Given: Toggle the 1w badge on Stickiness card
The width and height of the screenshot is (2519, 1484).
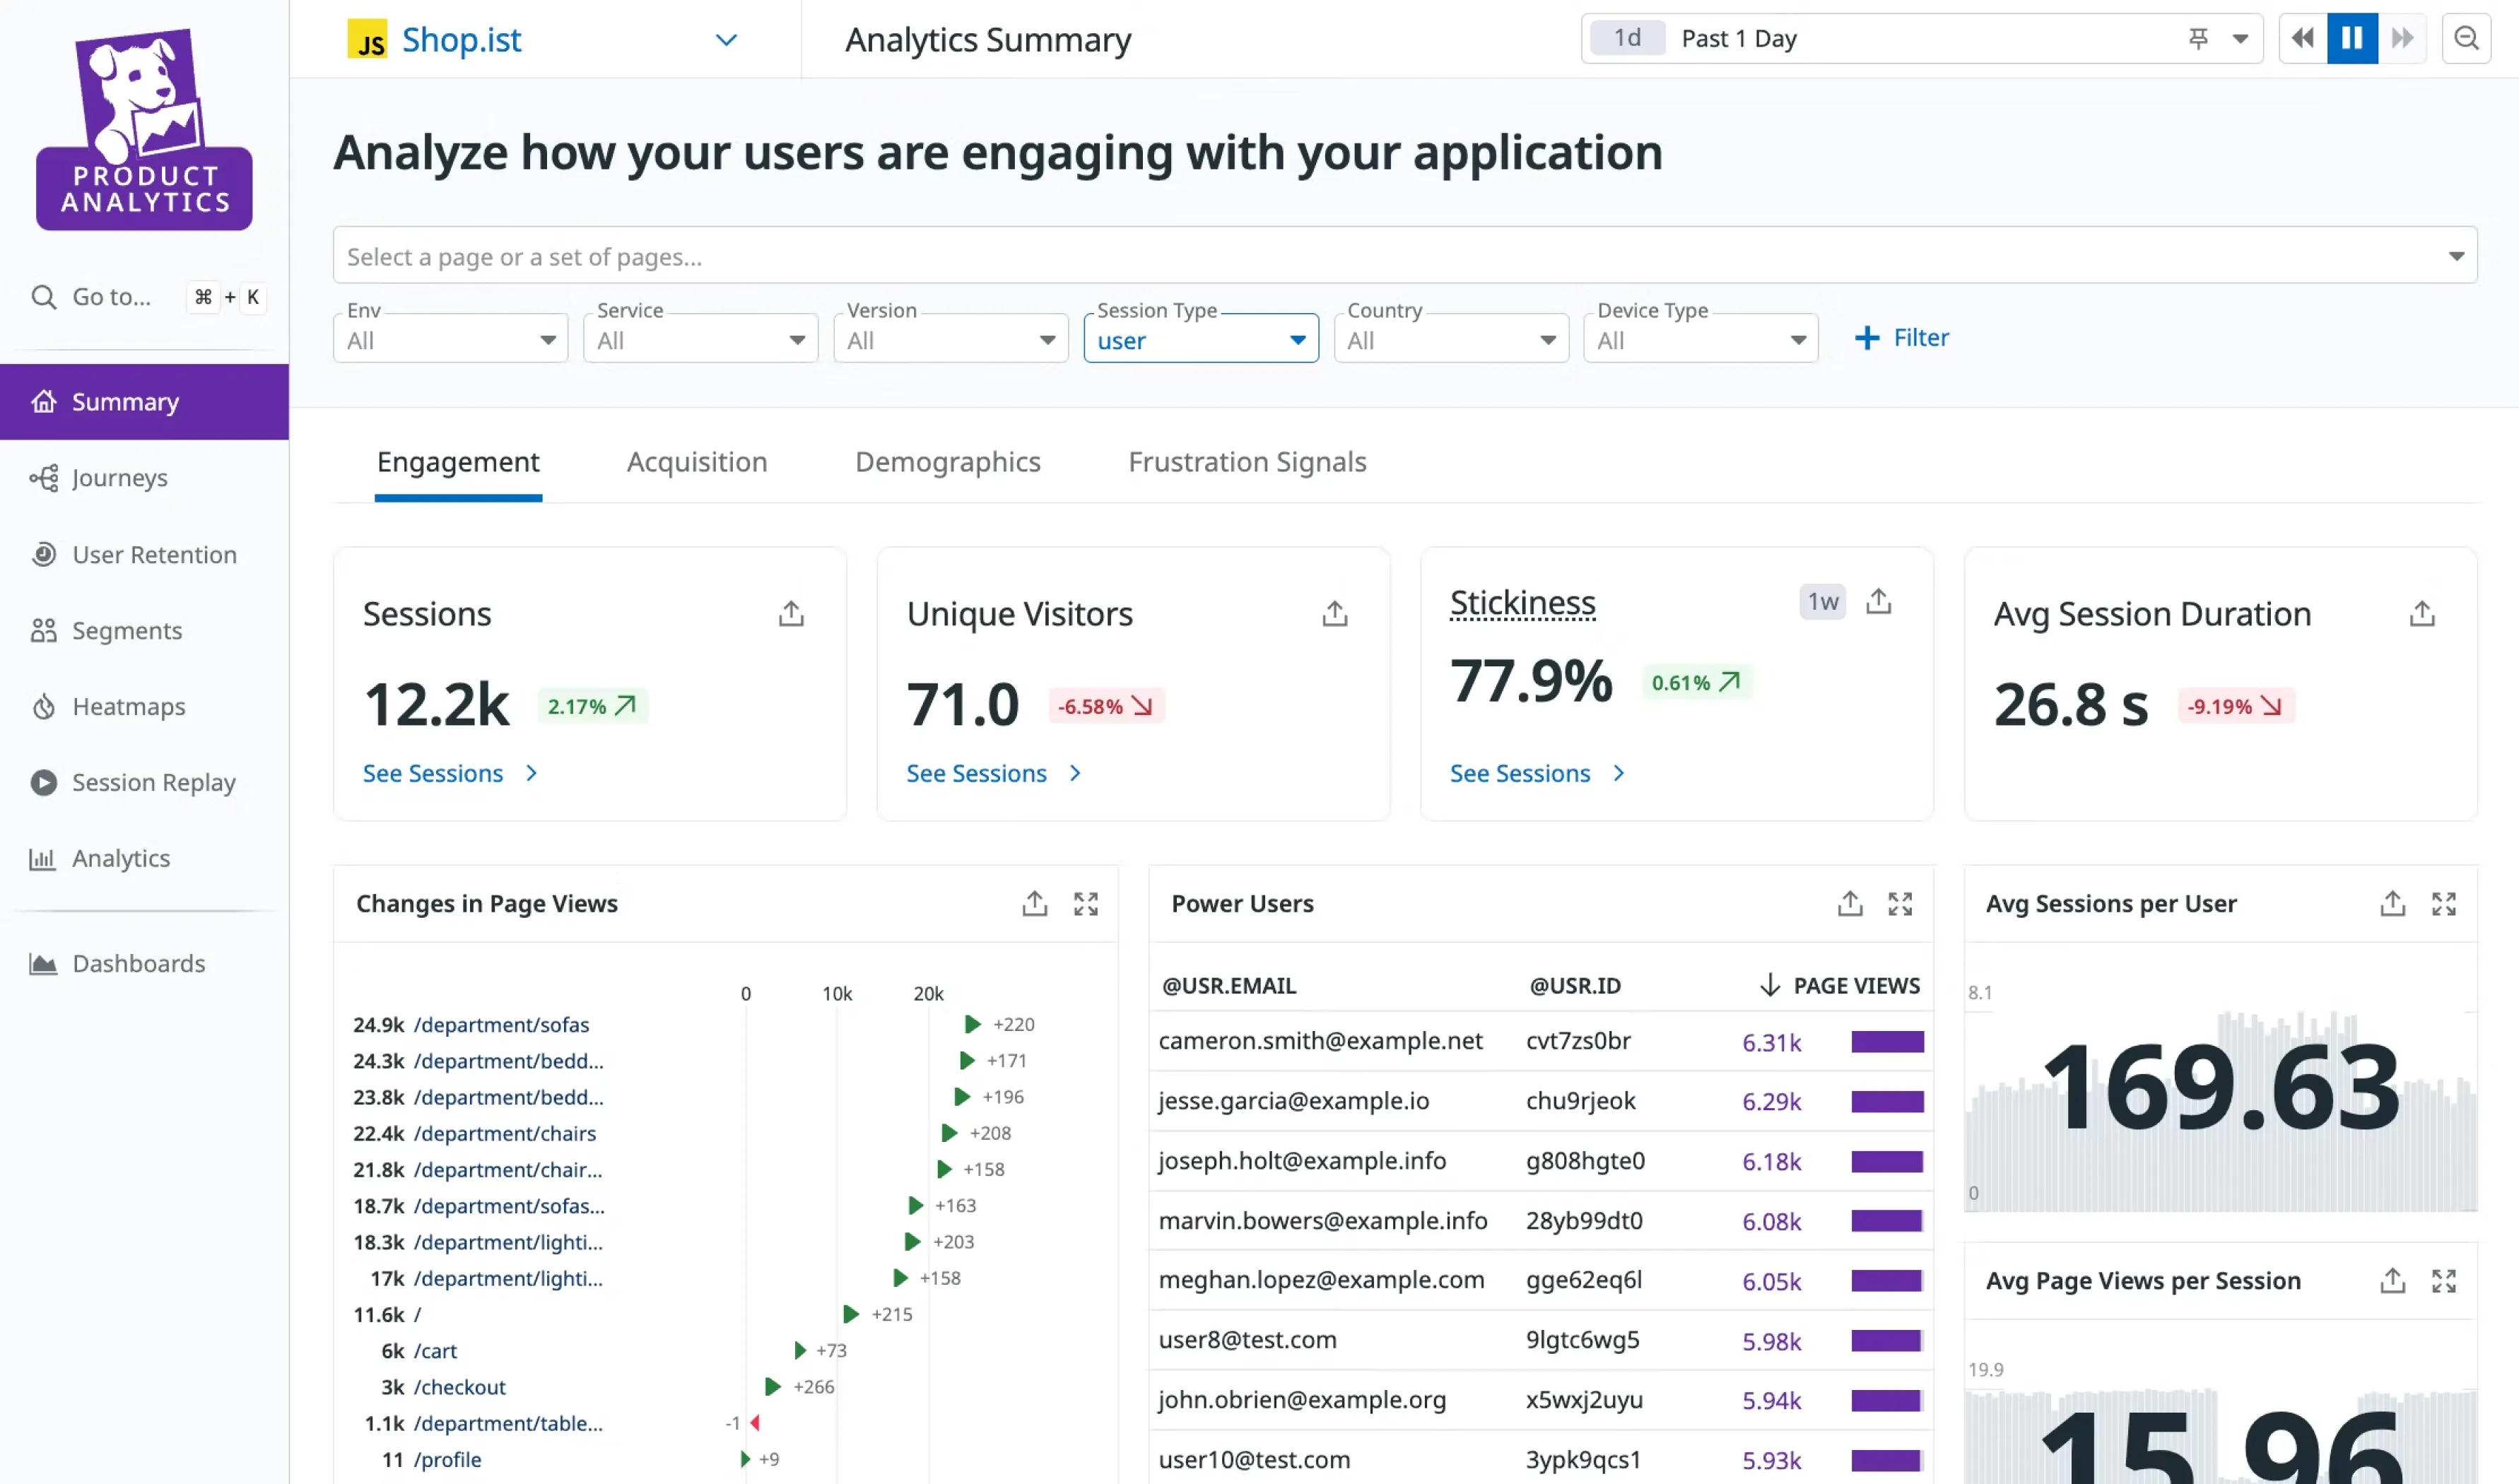Looking at the screenshot, I should click(x=1821, y=602).
